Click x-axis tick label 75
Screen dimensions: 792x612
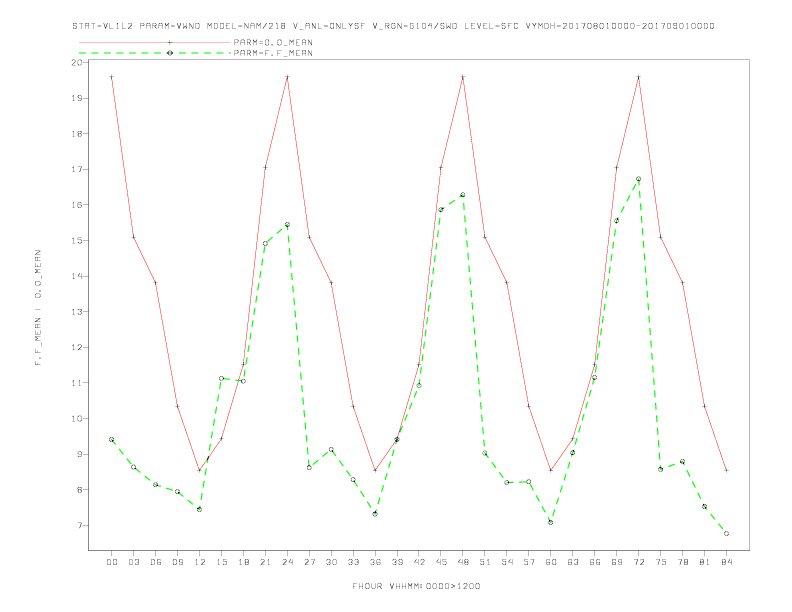pos(661,562)
